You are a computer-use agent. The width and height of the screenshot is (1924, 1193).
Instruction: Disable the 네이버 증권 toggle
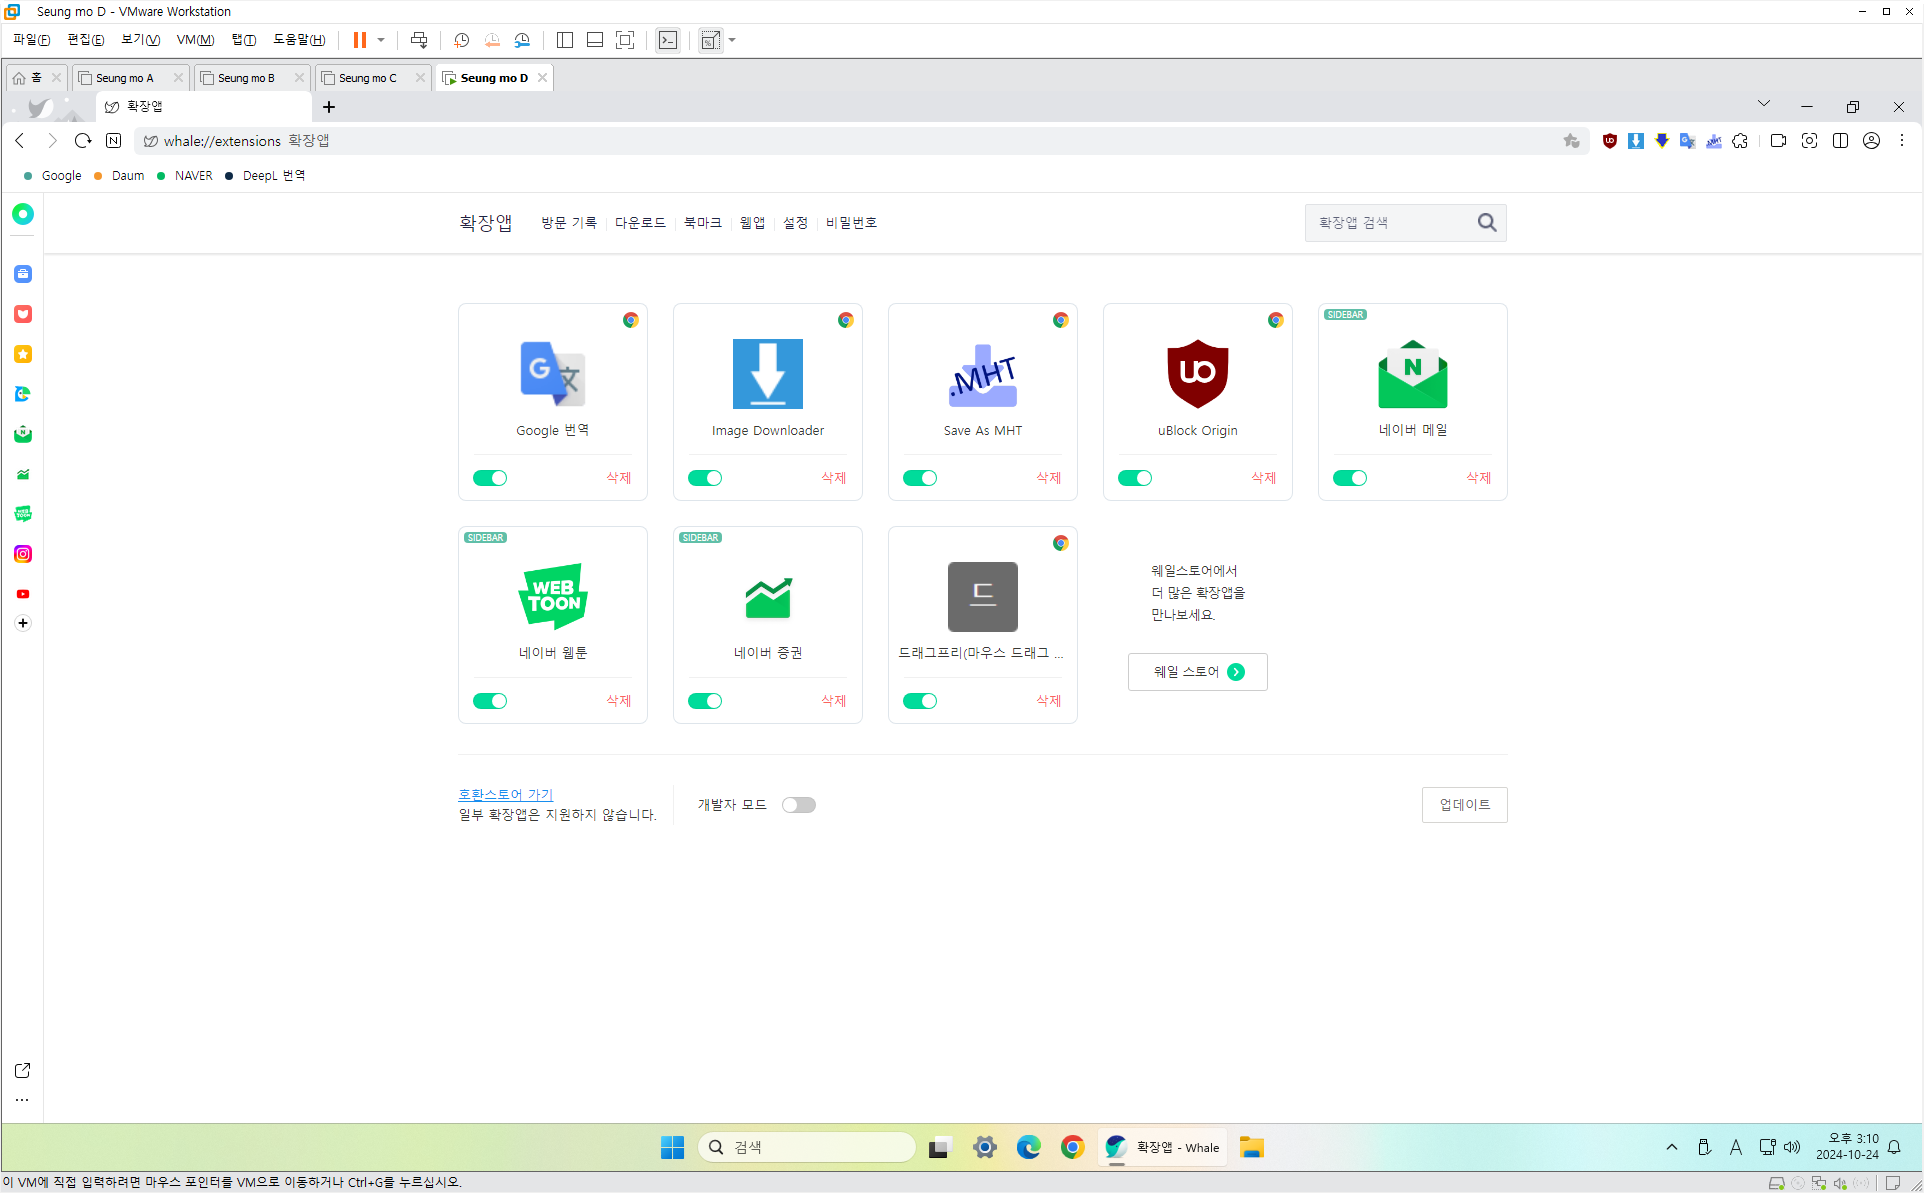pos(705,701)
